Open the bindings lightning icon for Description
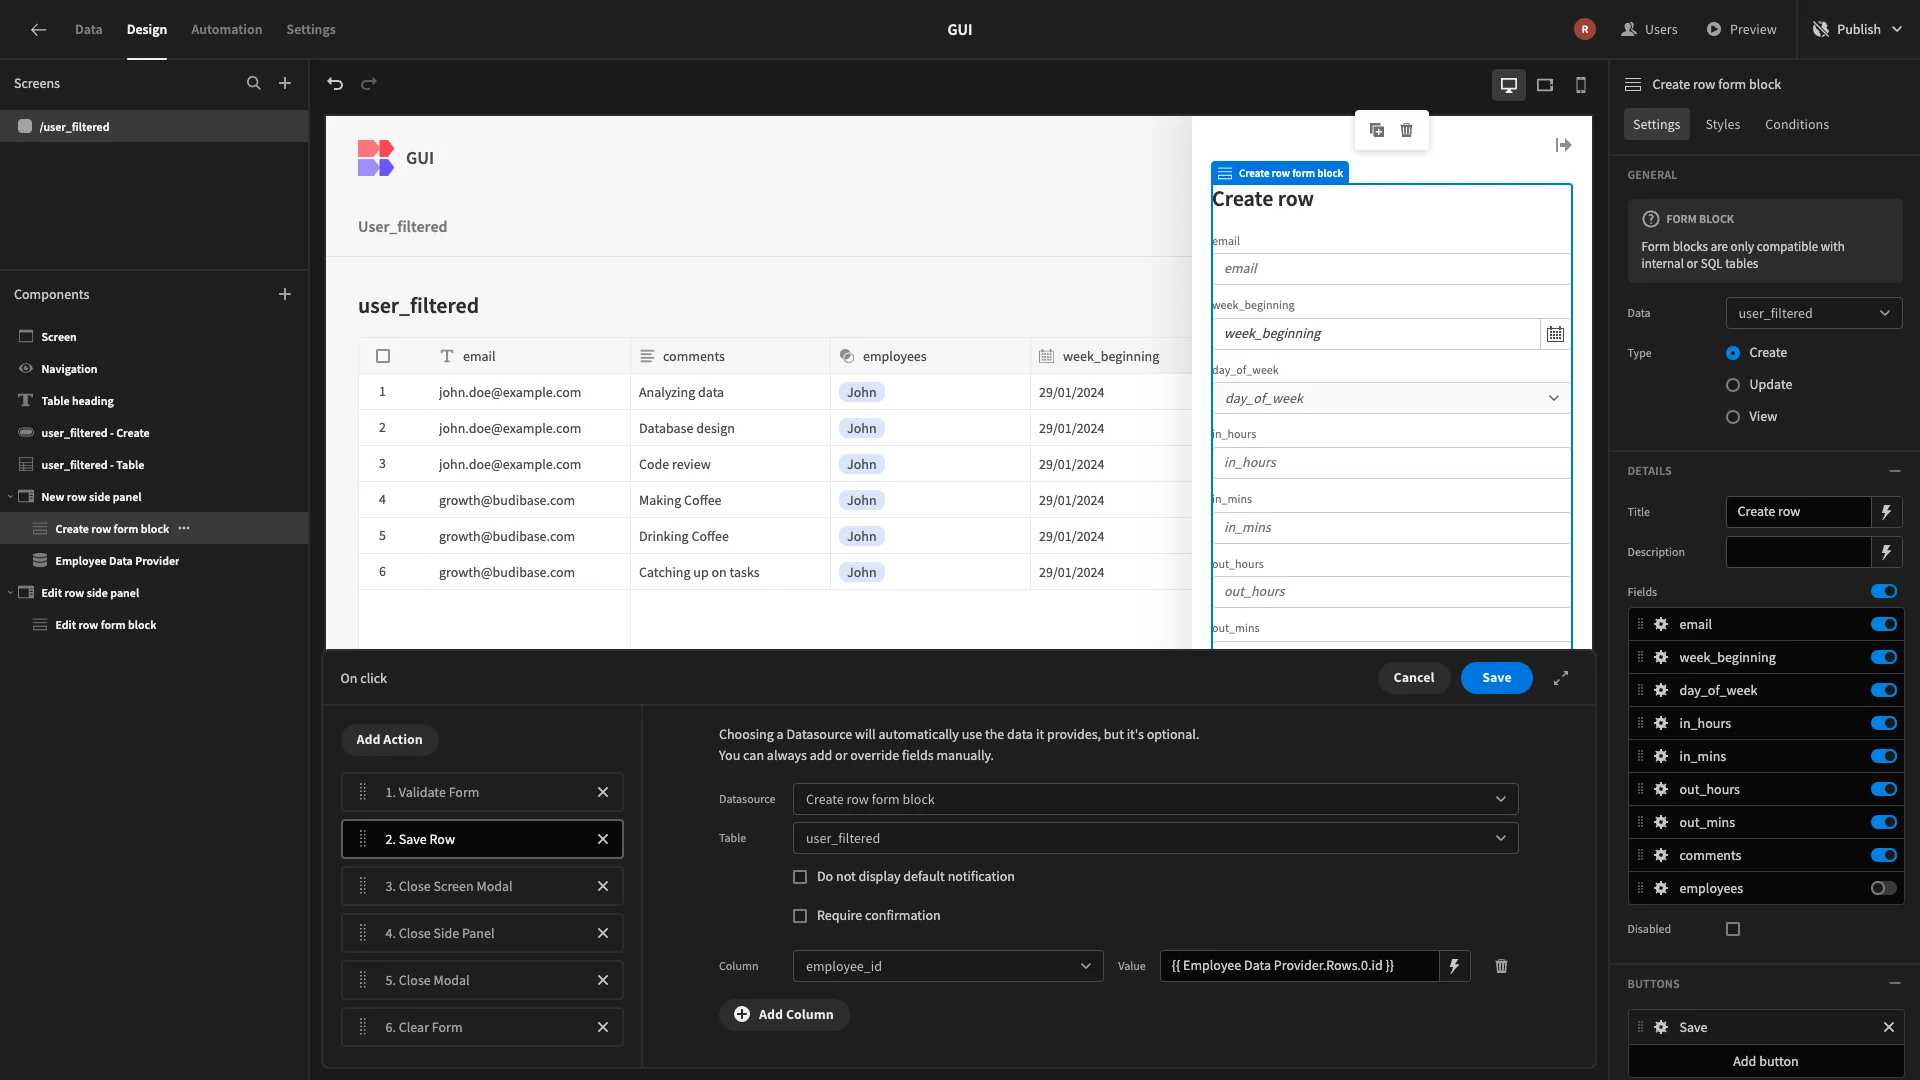Viewport: 1920px width, 1080px height. coord(1886,552)
